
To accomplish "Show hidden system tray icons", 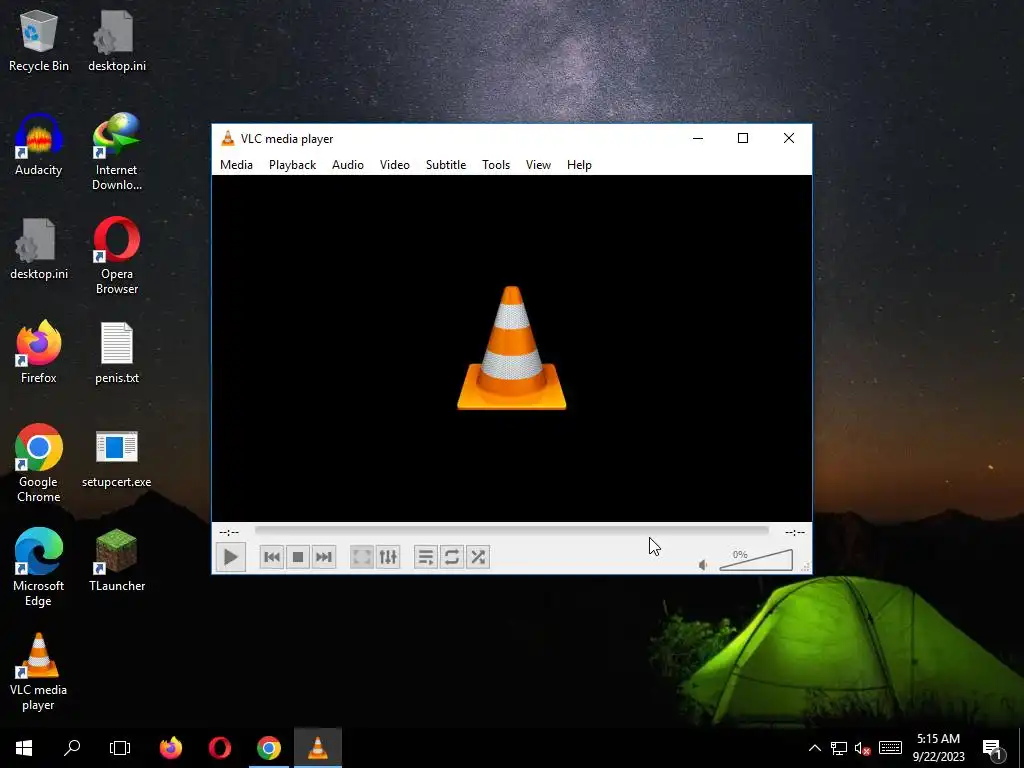I will point(815,748).
